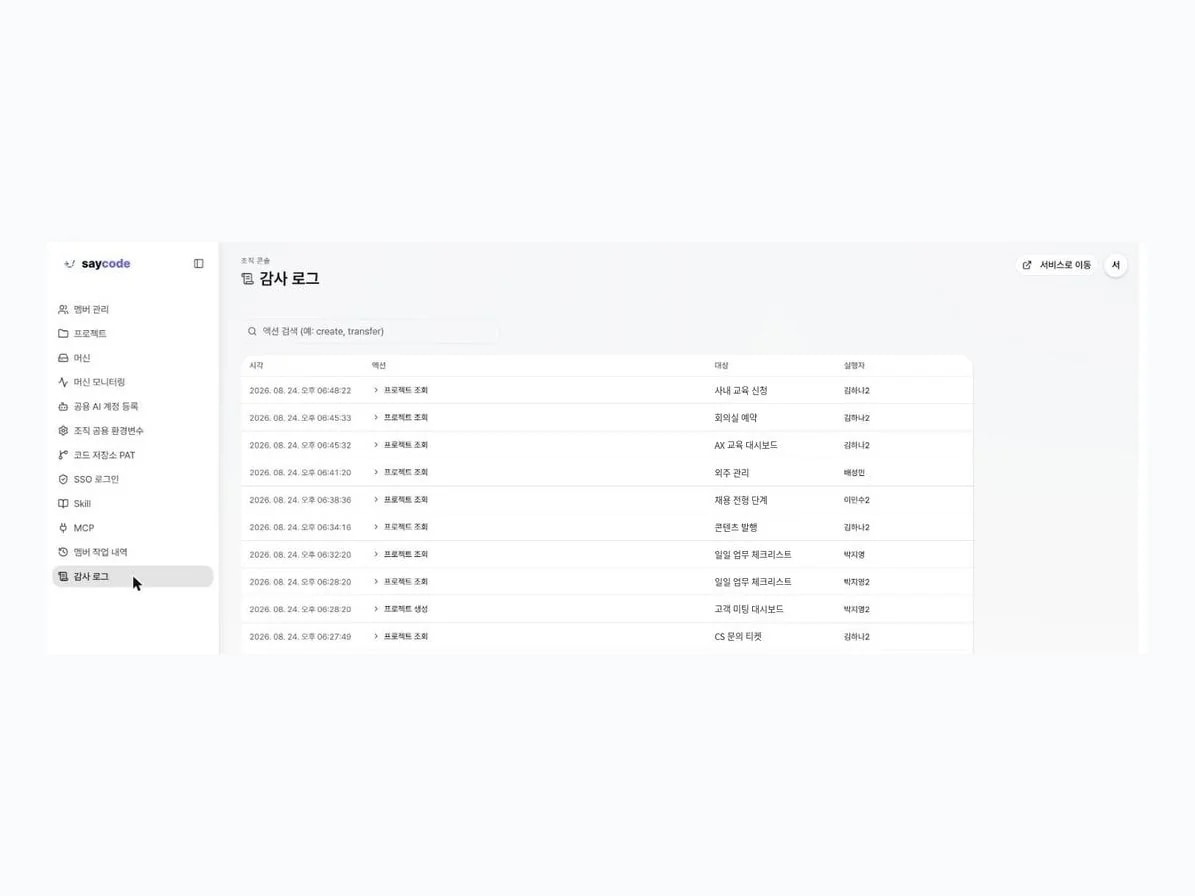Image resolution: width=1195 pixels, height=896 pixels.
Task: Select 감사 로그 in the sidebar
Action: 133,577
